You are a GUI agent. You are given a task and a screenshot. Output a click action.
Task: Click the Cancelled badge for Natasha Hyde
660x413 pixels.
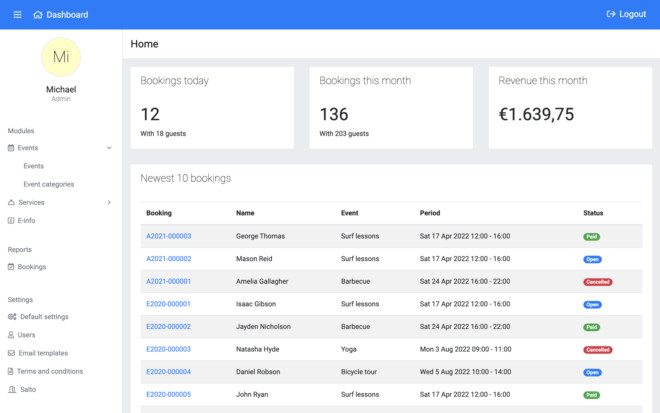598,350
